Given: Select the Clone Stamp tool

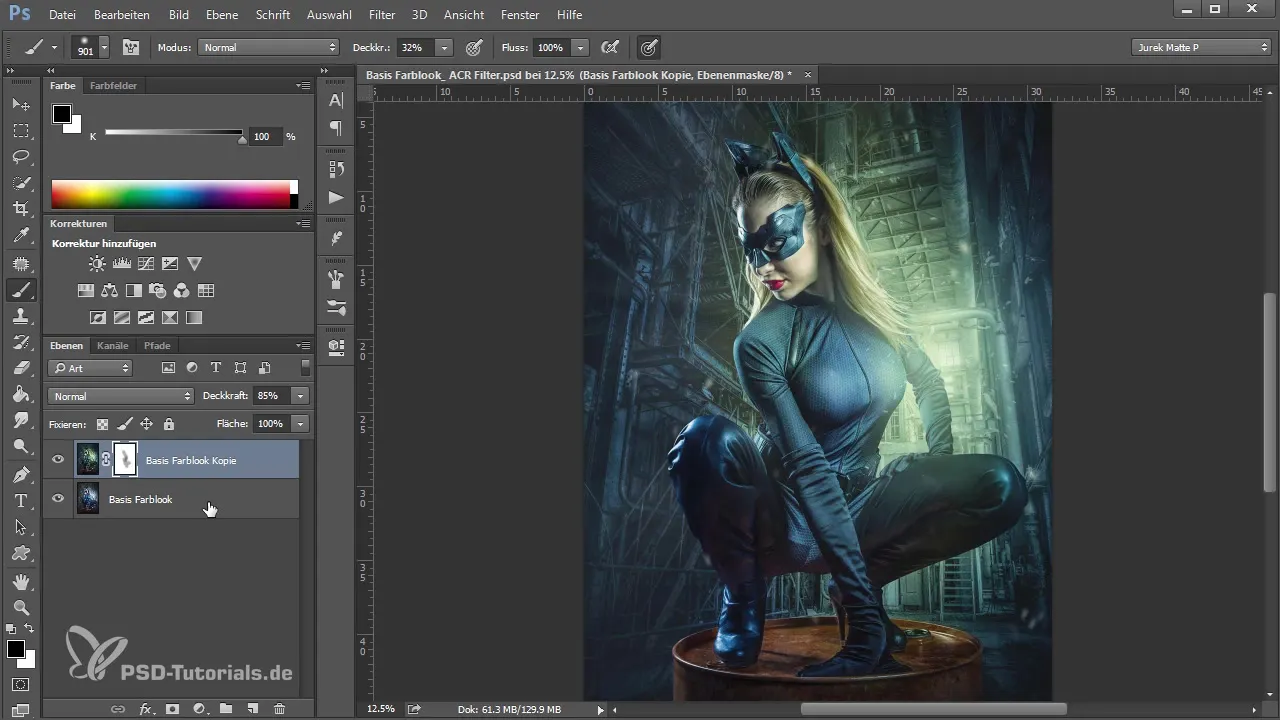Looking at the screenshot, I should [x=21, y=316].
